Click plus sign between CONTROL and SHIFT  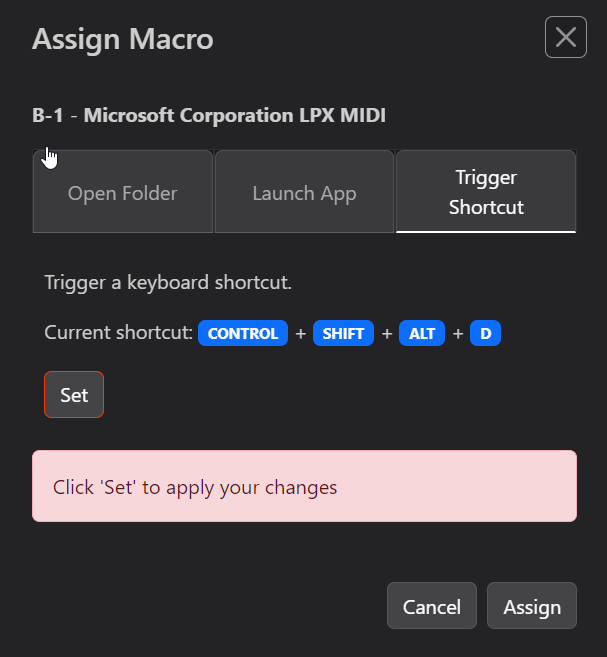(x=300, y=334)
